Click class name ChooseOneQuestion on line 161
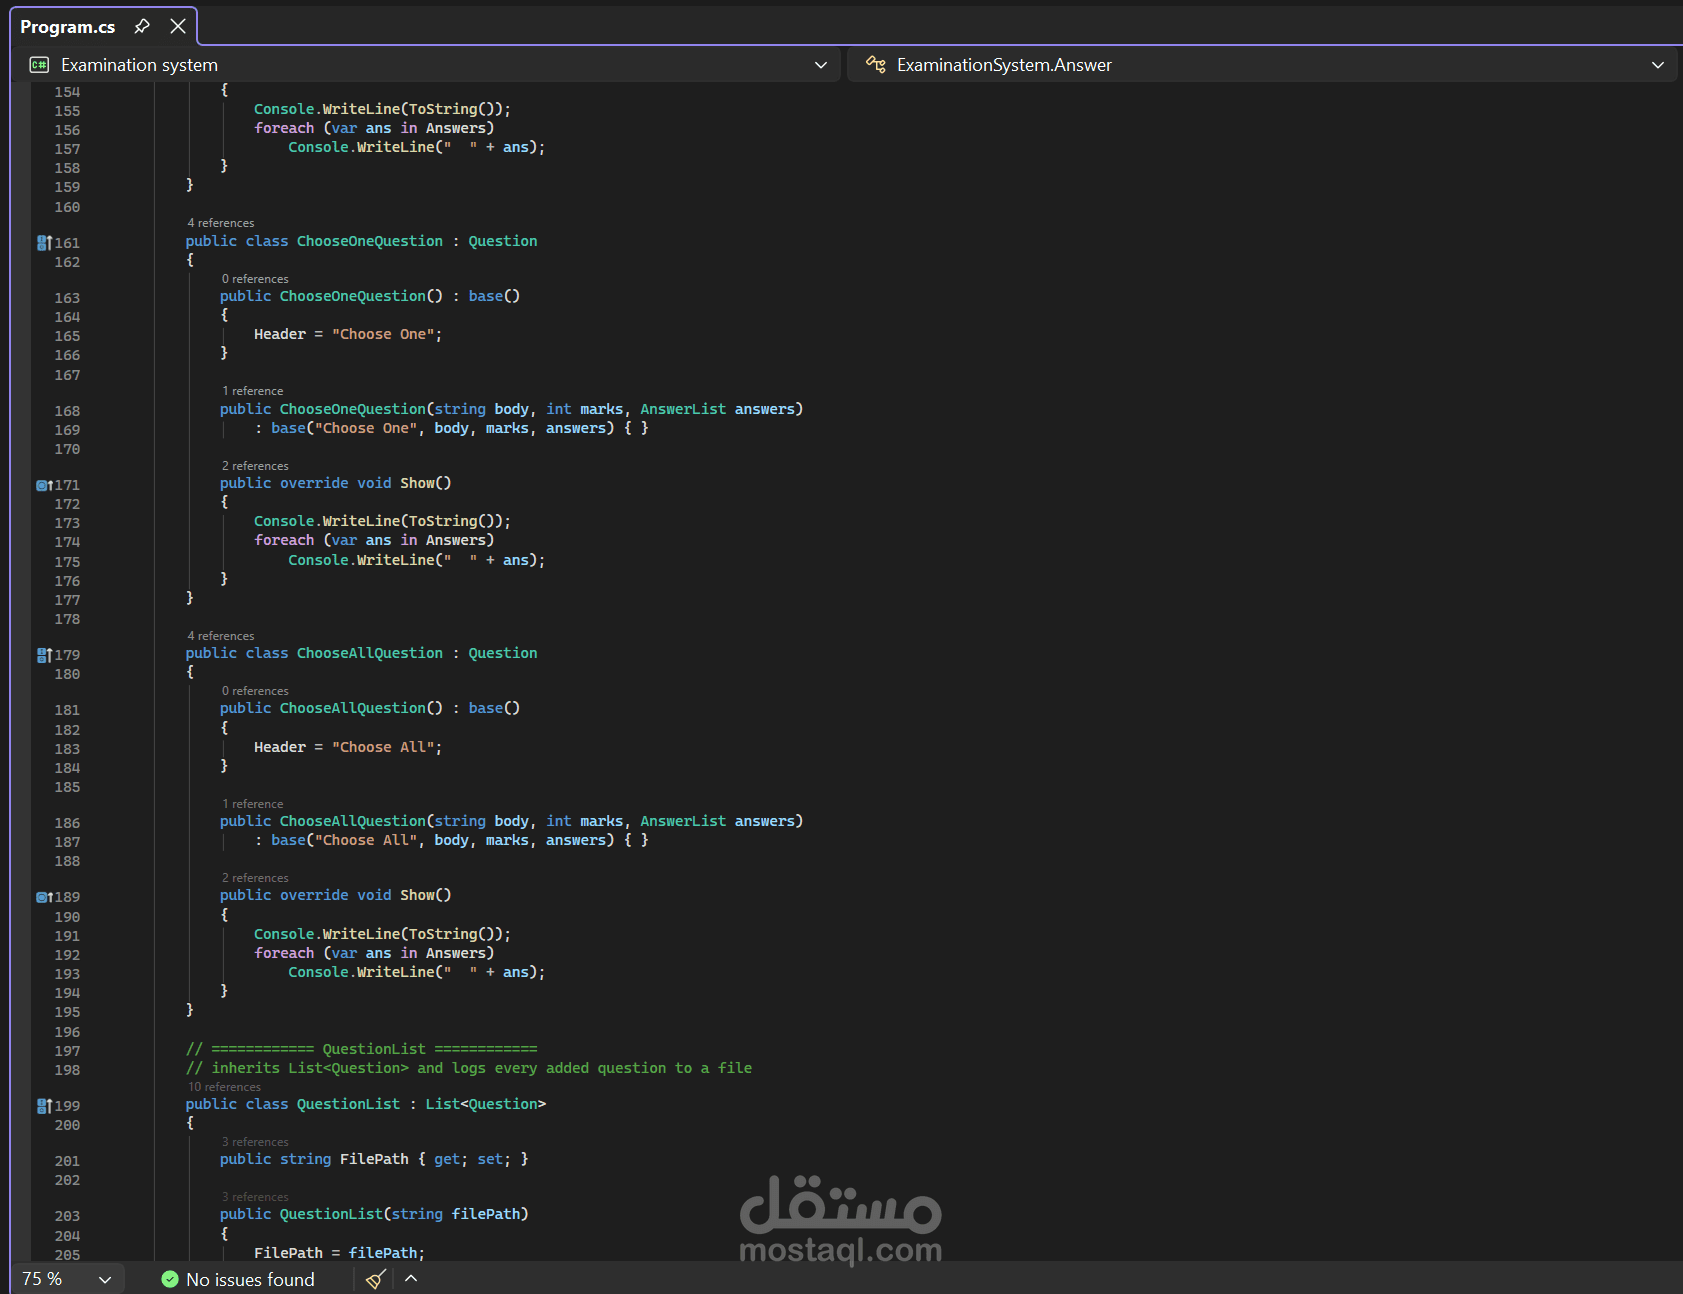The width and height of the screenshot is (1683, 1294). (x=370, y=241)
